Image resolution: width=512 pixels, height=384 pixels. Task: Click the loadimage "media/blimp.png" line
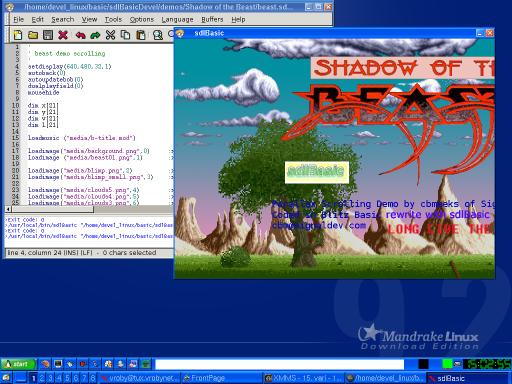[x=80, y=170]
